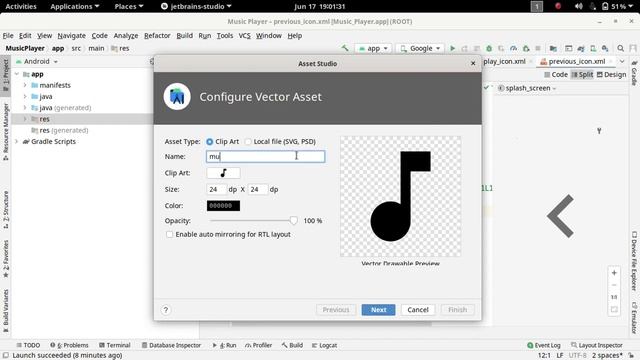Click the Apply Changes toolbar icon
The image size is (640, 360).
pos(464,48)
